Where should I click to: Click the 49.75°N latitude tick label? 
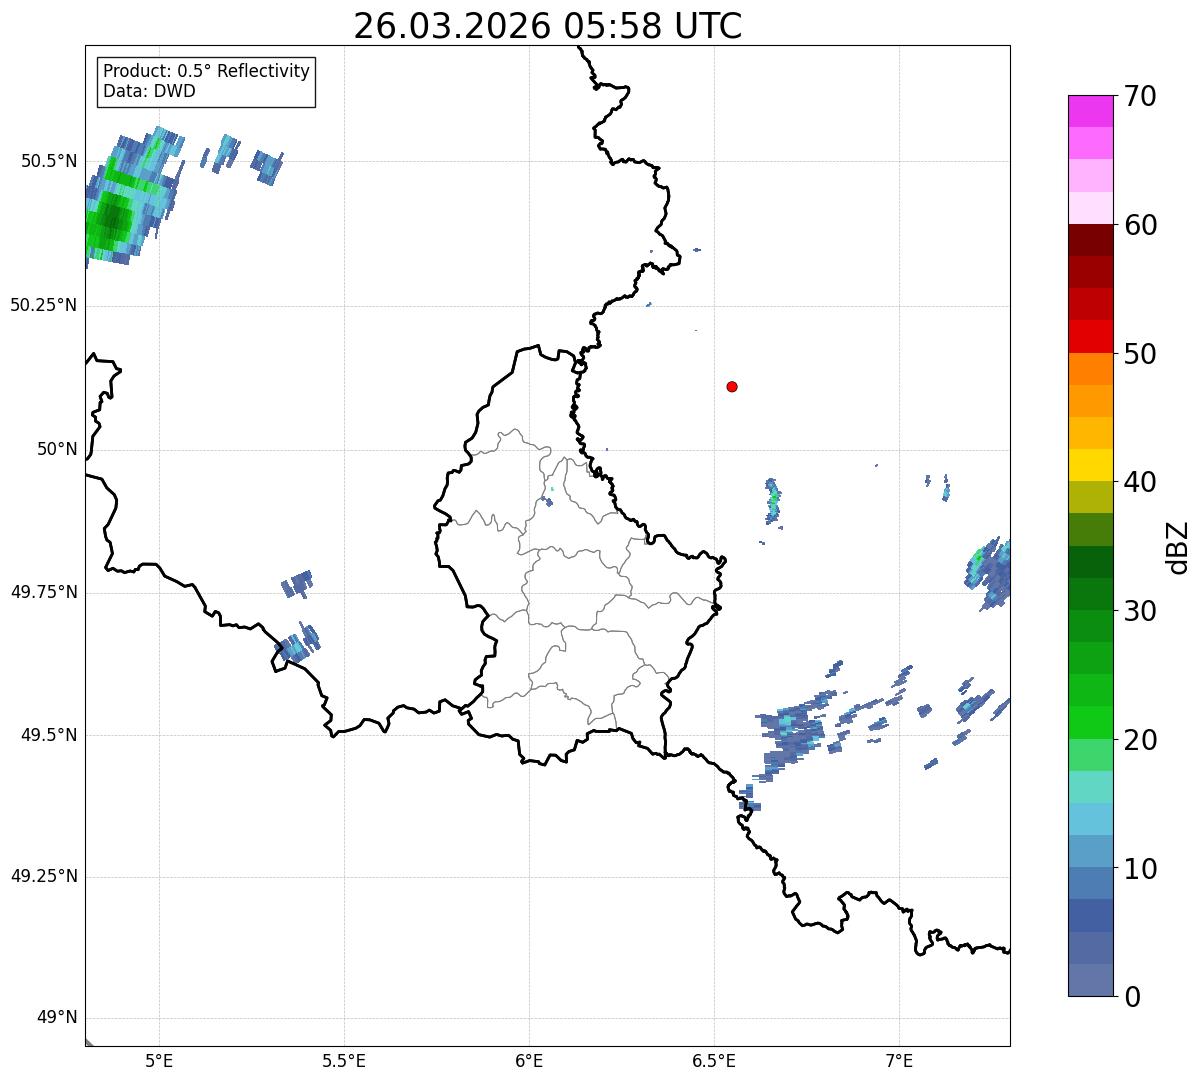(x=44, y=592)
